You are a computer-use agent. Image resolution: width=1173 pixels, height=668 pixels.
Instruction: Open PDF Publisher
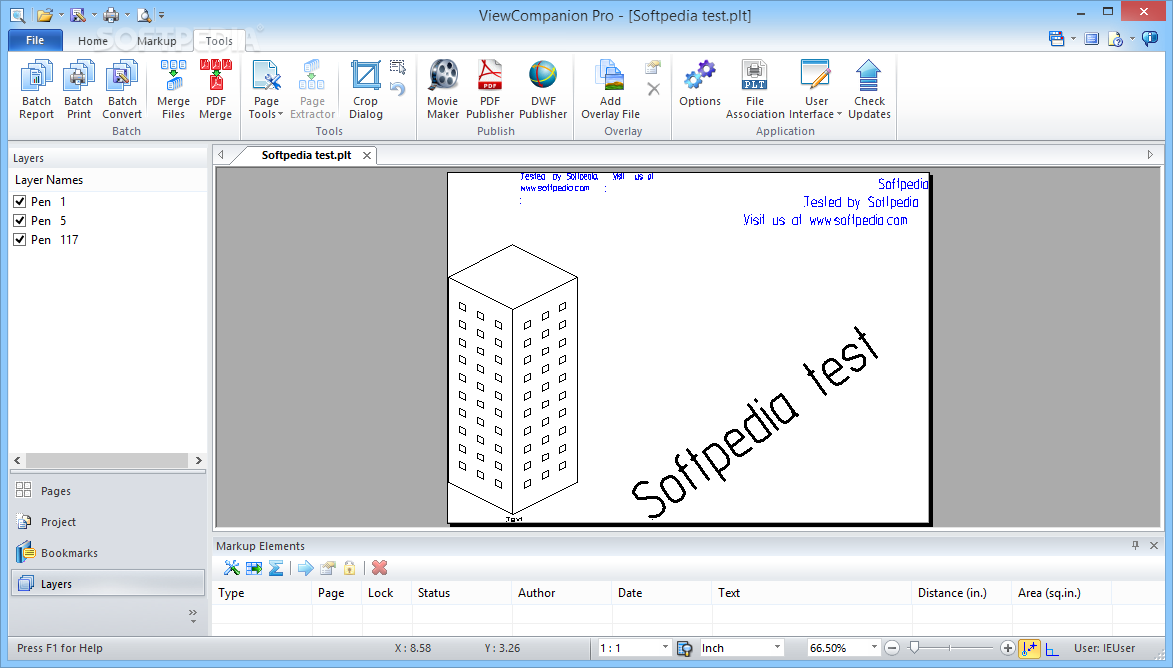click(490, 89)
